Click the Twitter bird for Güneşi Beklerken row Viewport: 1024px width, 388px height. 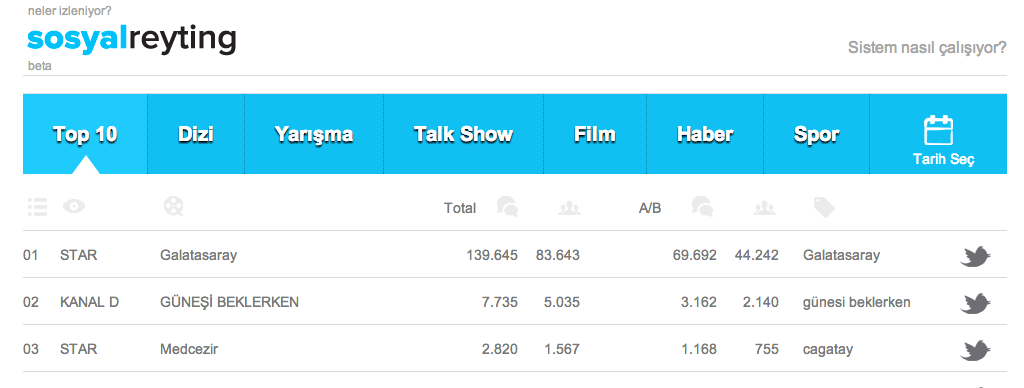pos(976,303)
